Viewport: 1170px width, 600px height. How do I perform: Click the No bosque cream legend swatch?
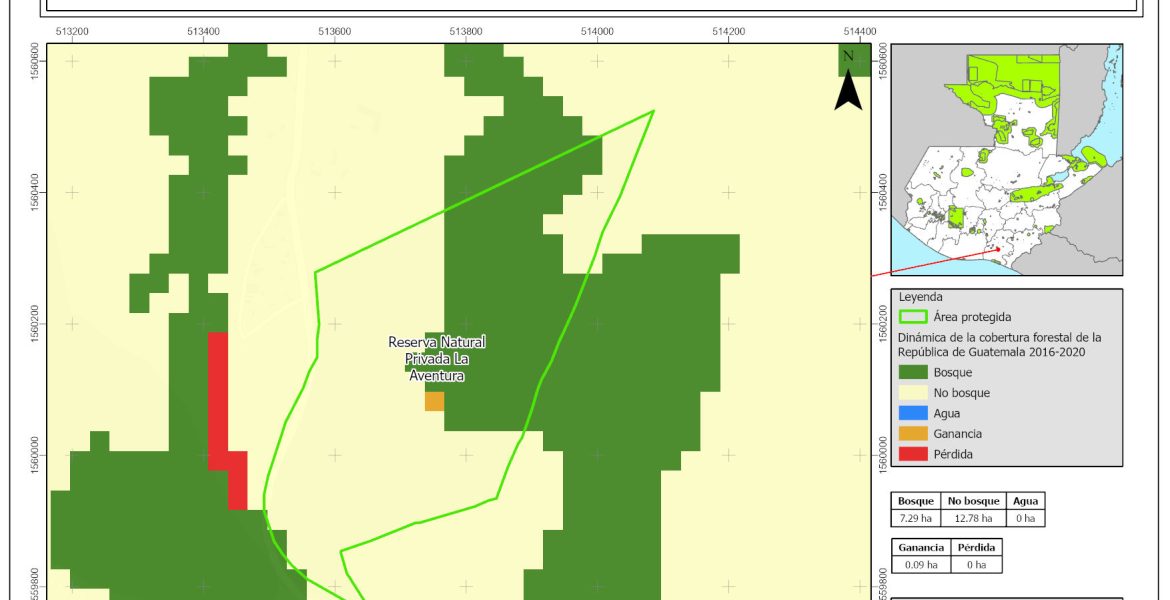point(913,393)
